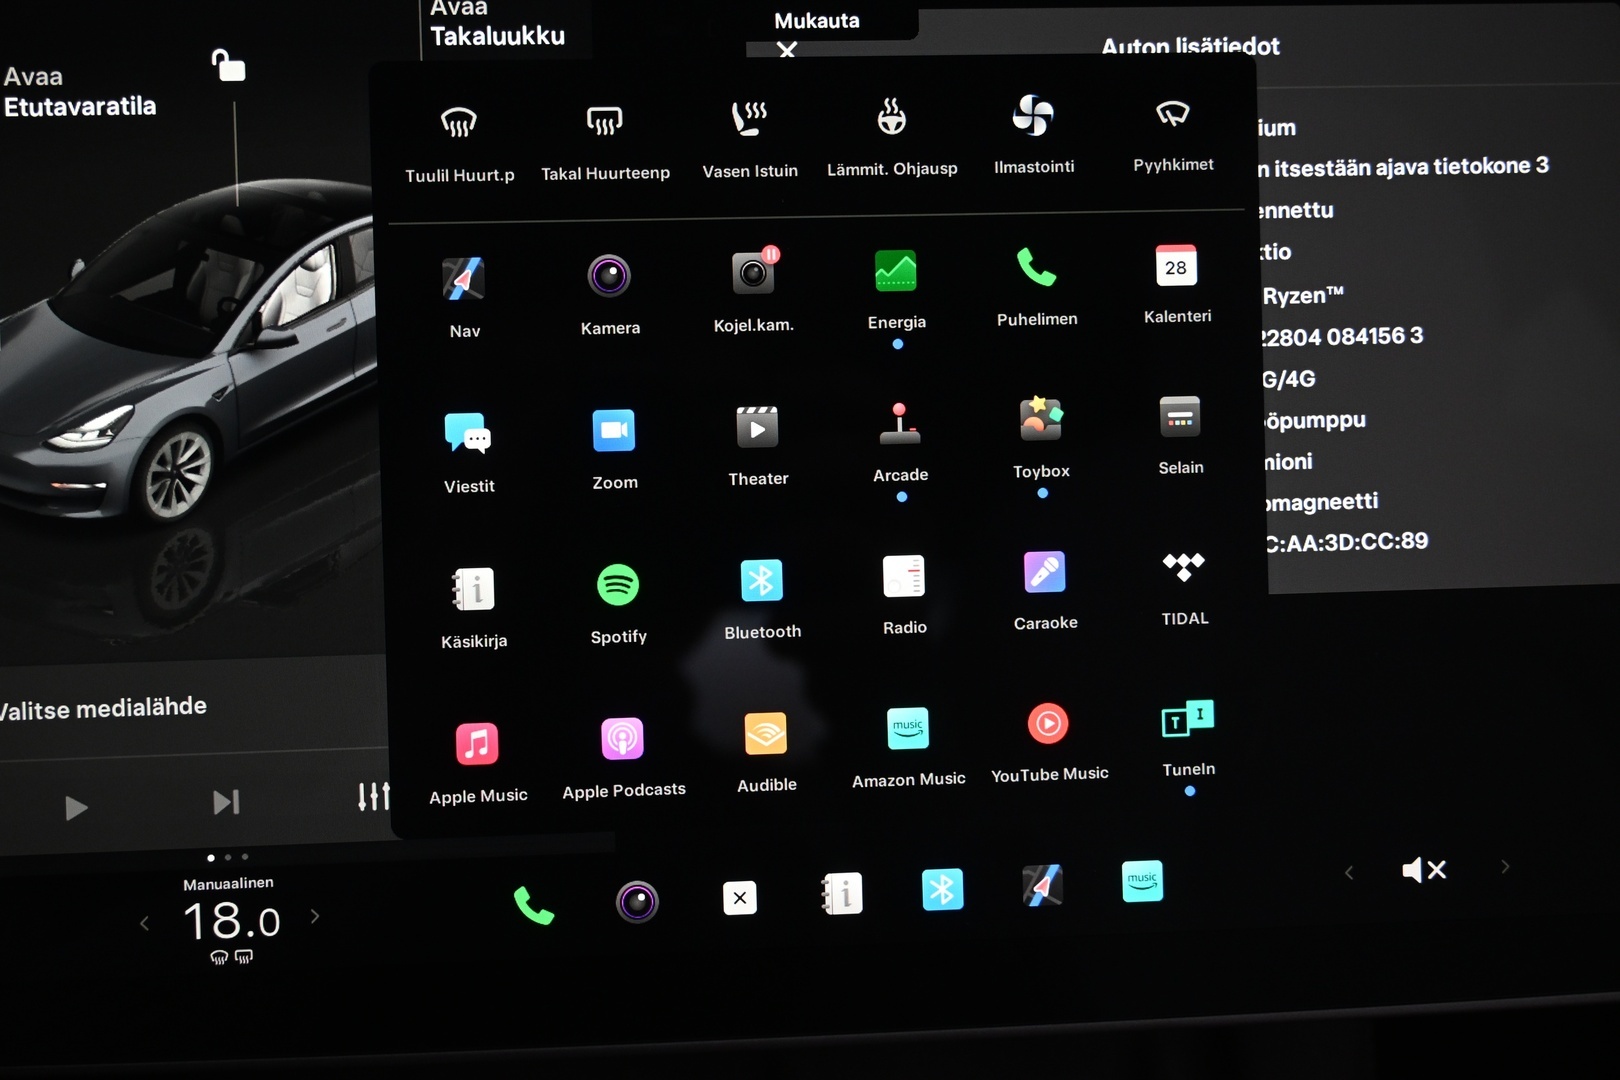1620x1080 pixels.
Task: Open the audio equalizer settings
Action: tap(374, 796)
